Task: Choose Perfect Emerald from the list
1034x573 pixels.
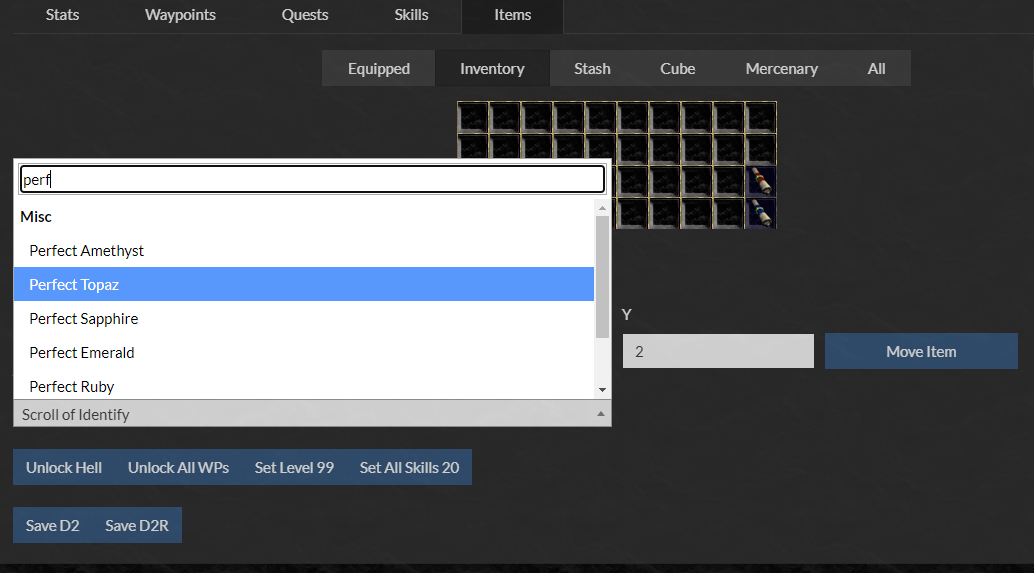Action: point(304,353)
